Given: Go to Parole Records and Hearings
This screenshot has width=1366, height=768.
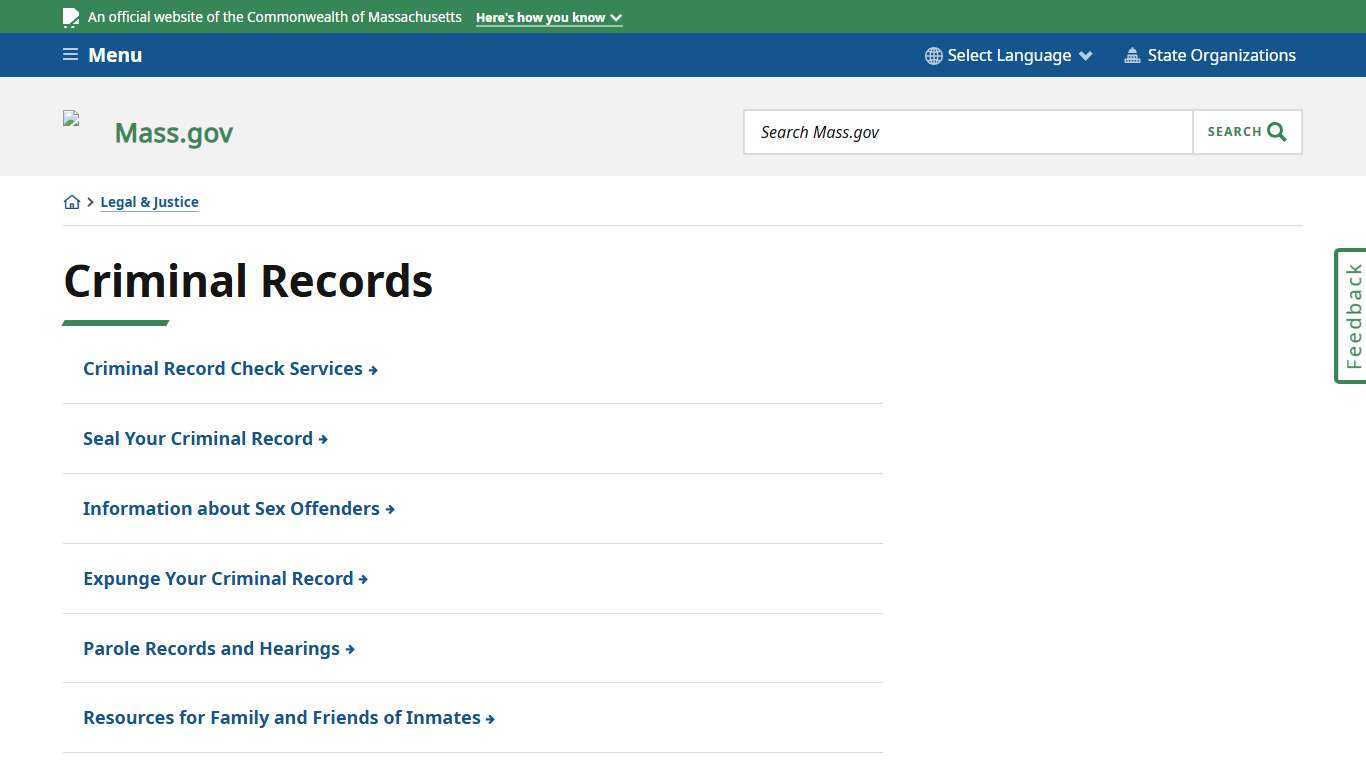Looking at the screenshot, I should [x=211, y=648].
